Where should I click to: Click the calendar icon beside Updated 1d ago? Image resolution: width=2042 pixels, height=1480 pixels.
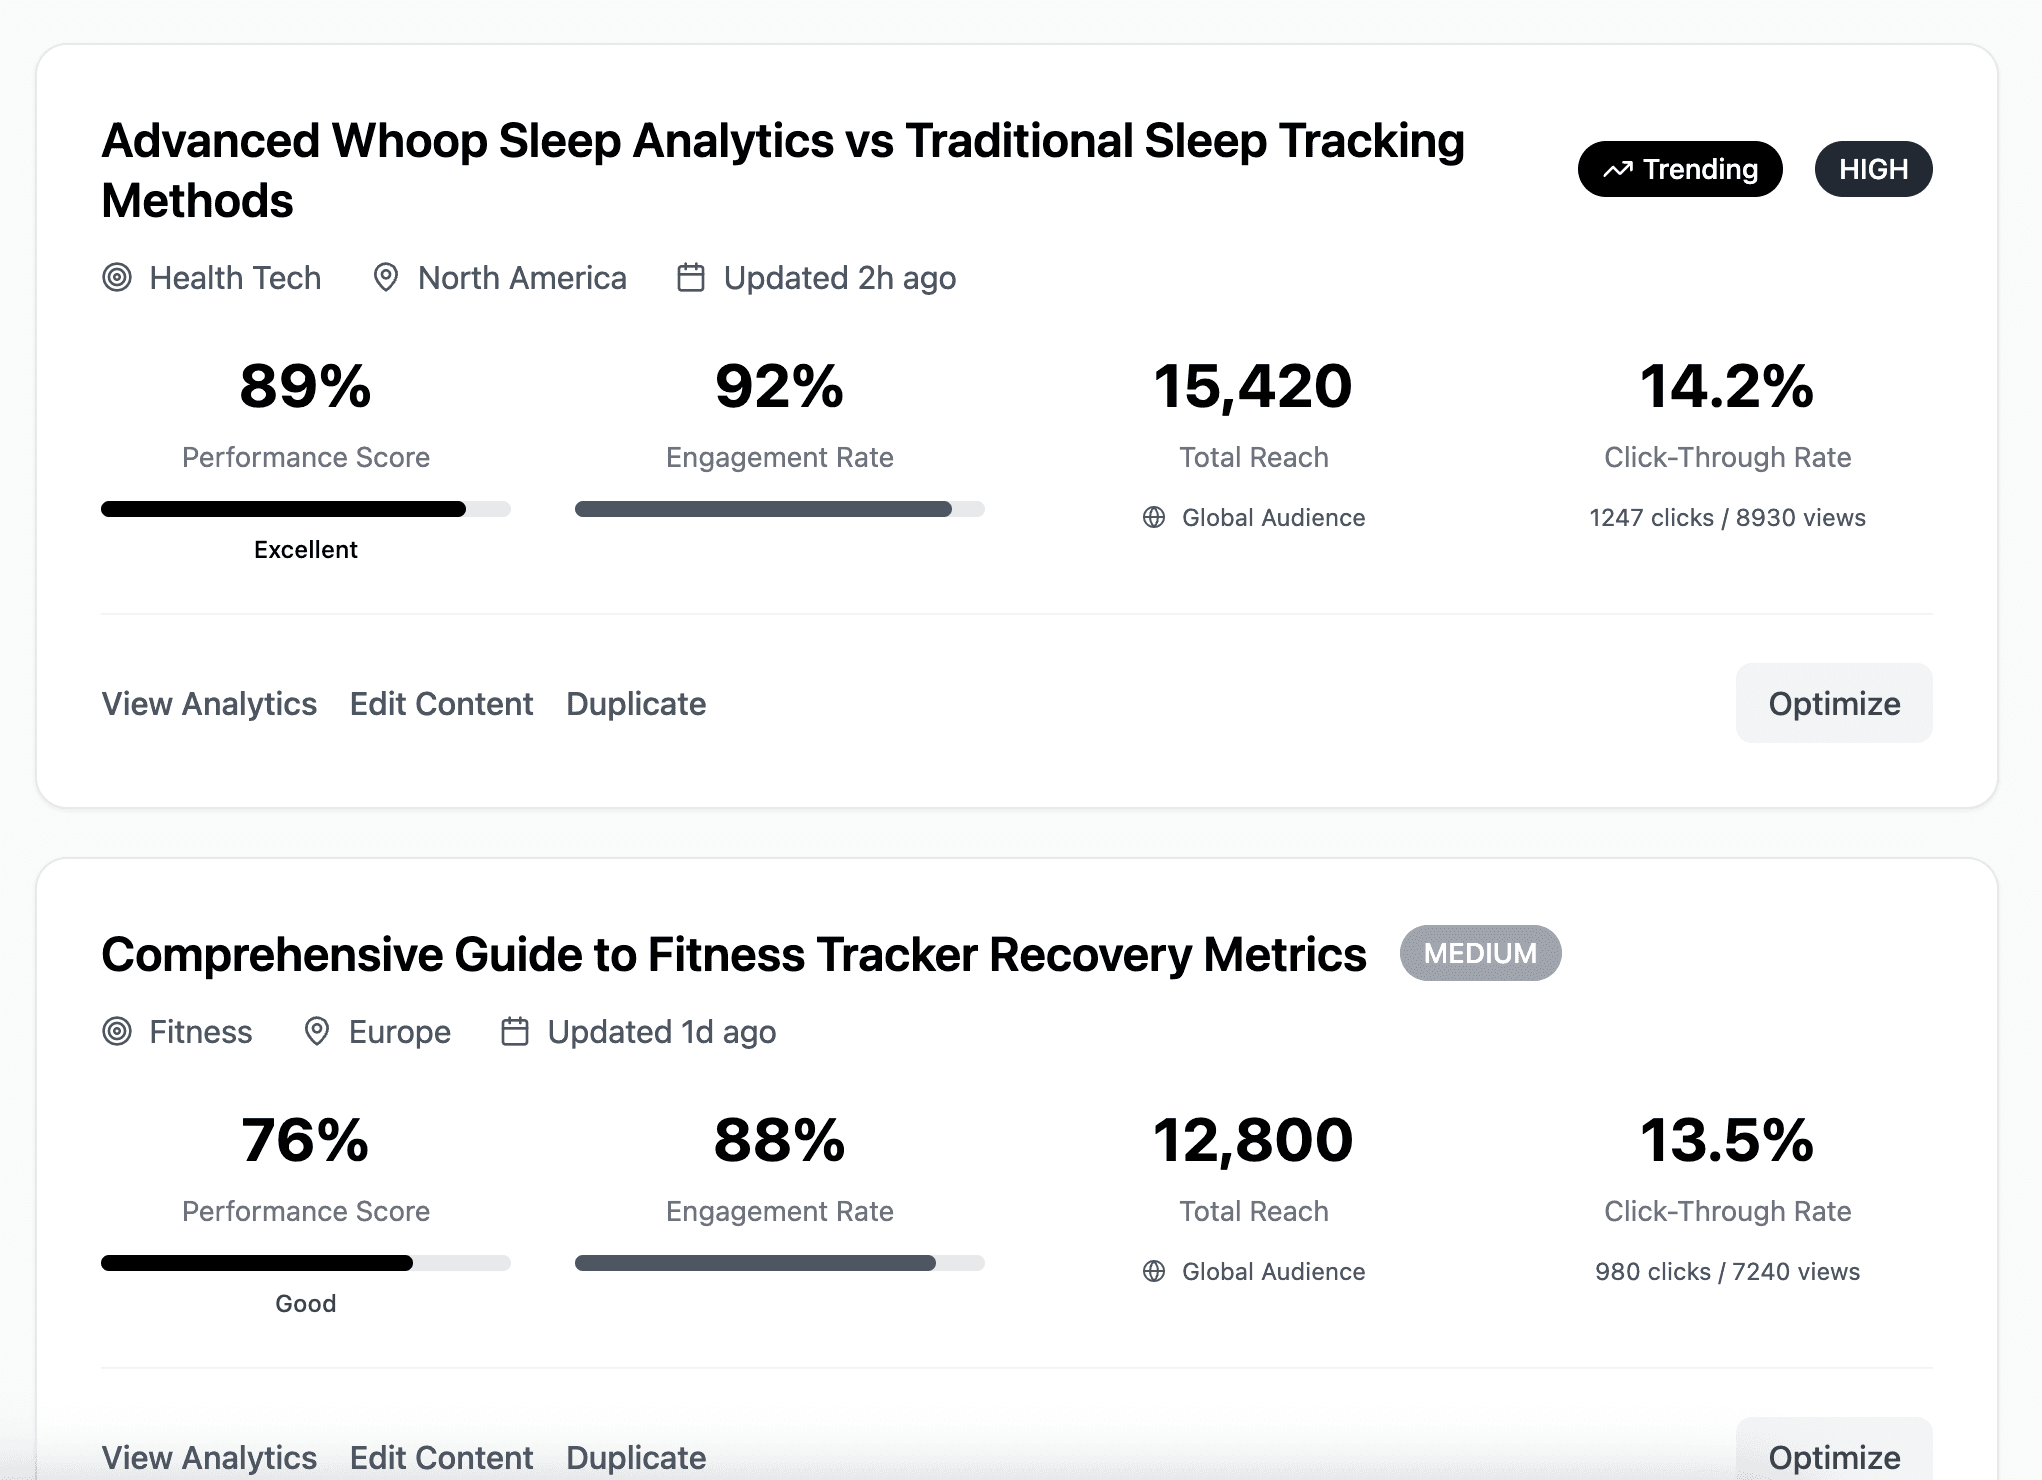tap(515, 1032)
